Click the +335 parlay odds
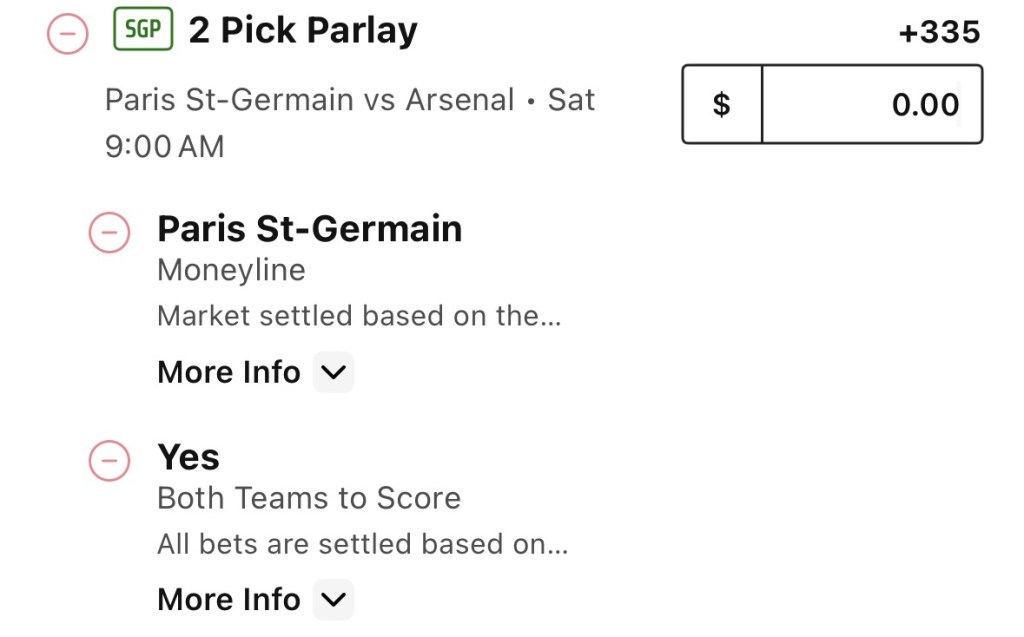 (939, 32)
